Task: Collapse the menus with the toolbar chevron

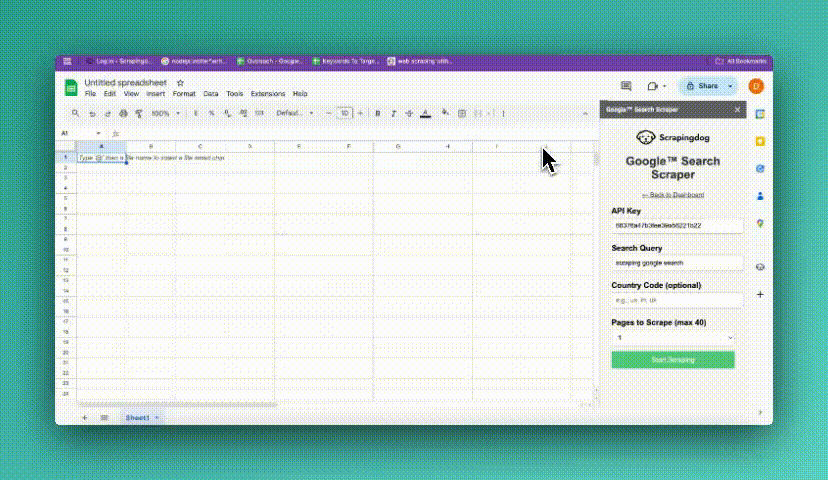Action: 585,114
